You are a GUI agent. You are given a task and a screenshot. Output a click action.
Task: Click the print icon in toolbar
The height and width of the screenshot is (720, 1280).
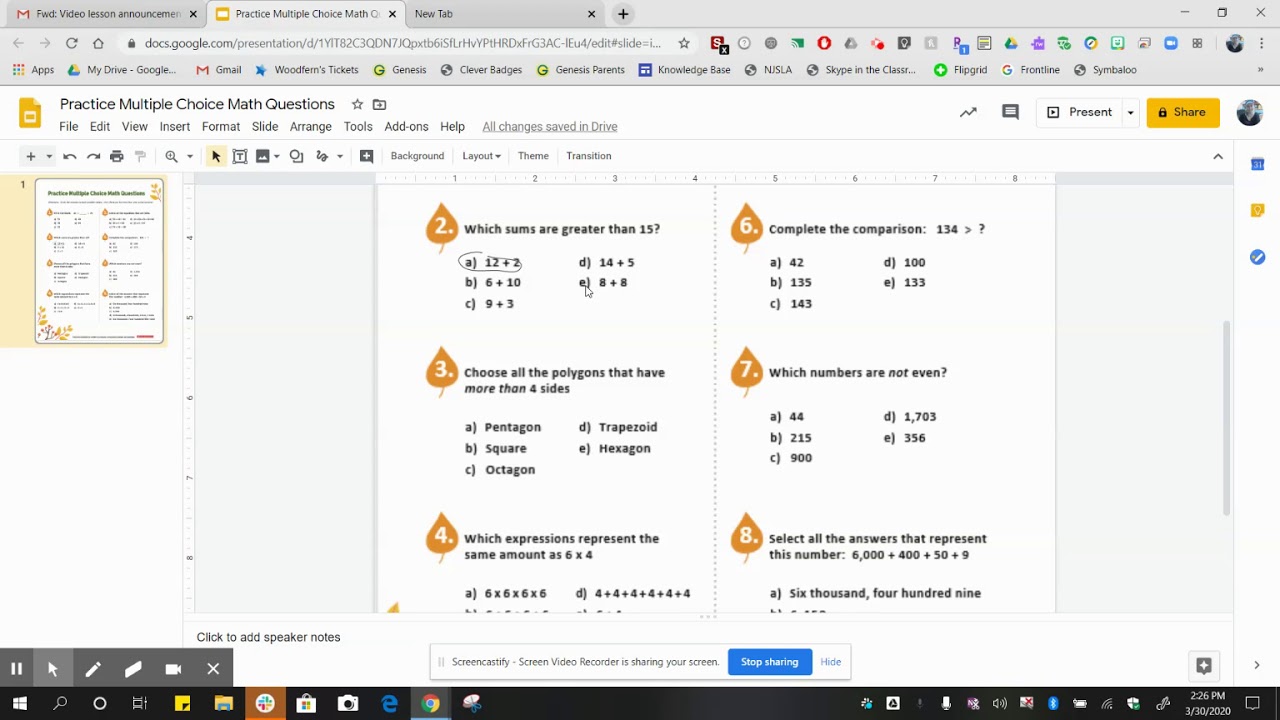click(117, 156)
